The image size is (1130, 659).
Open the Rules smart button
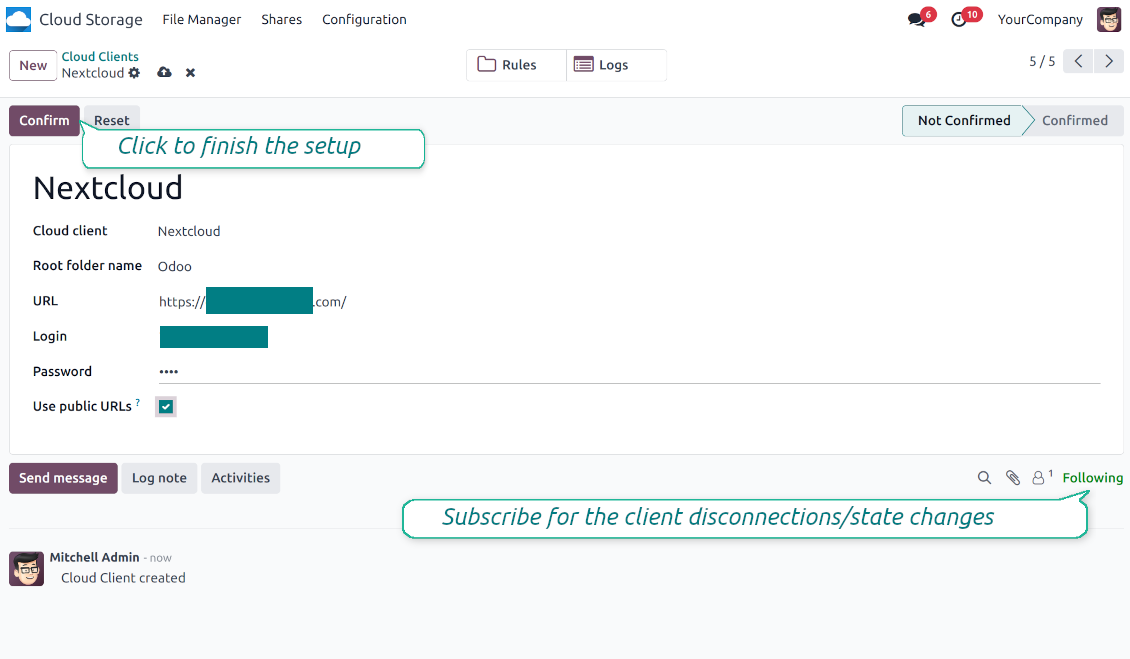(516, 65)
